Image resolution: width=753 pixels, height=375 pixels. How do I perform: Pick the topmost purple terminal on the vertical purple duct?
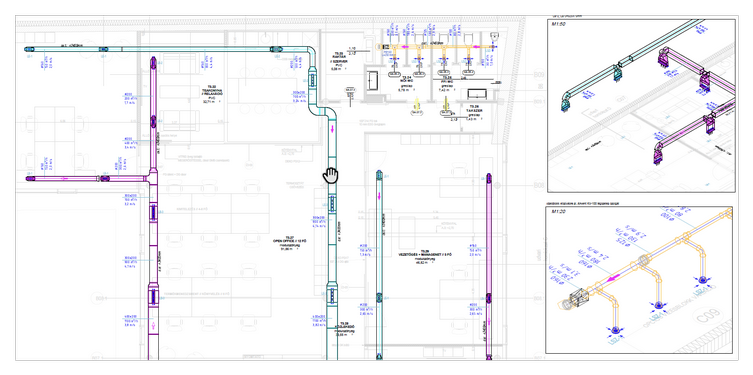(153, 63)
